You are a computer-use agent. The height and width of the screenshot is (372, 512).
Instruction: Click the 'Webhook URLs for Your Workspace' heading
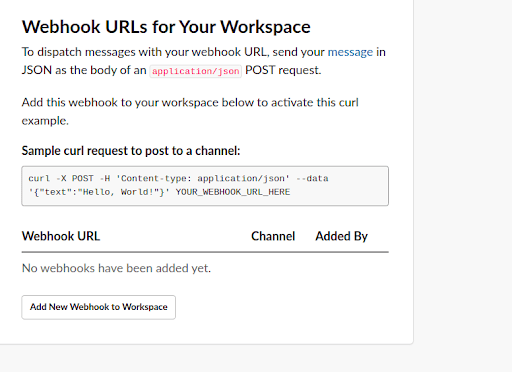pos(166,27)
